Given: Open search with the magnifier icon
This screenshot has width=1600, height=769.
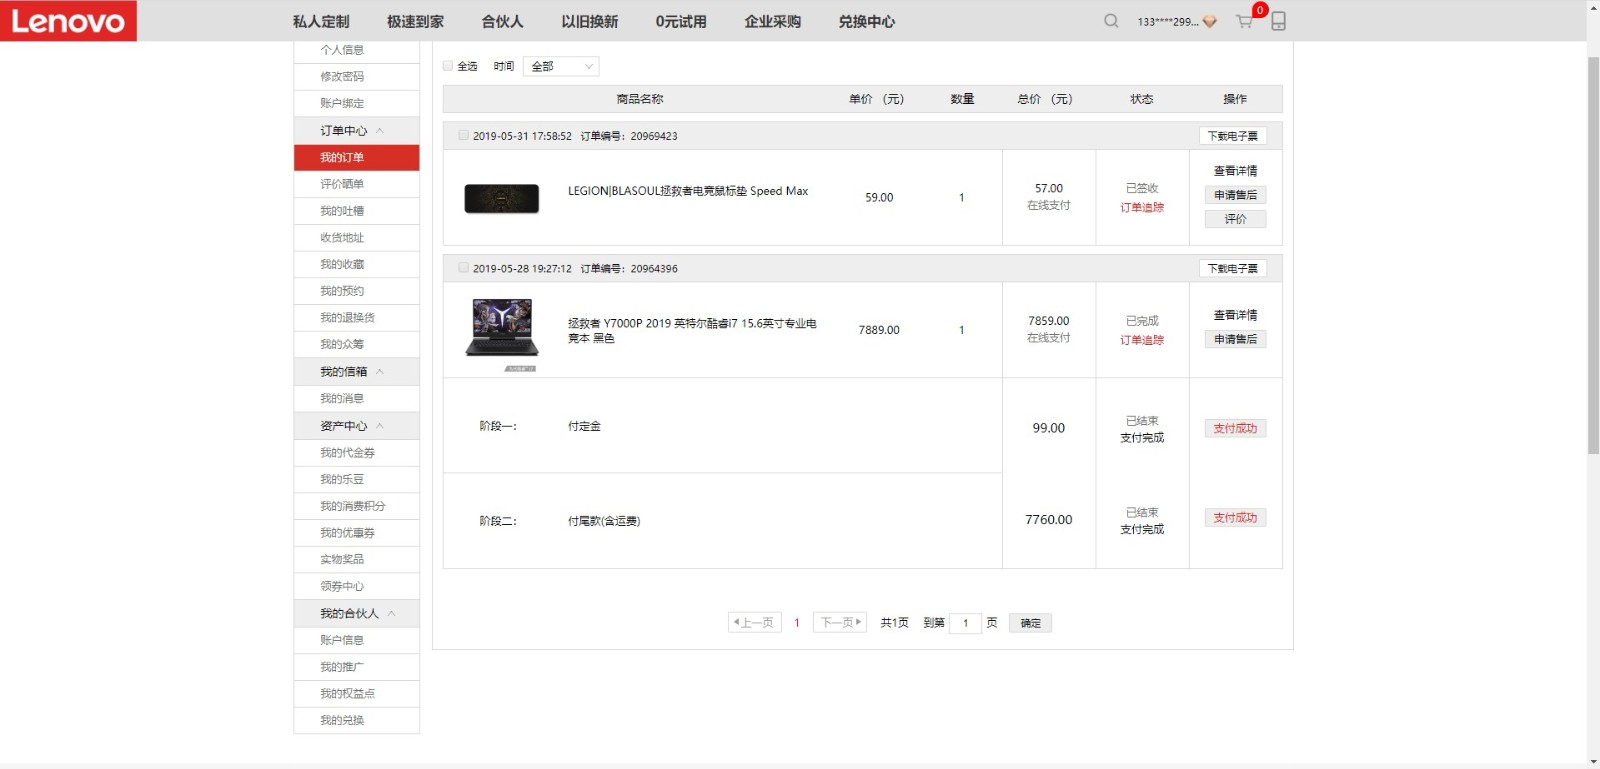Looking at the screenshot, I should click(1111, 21).
